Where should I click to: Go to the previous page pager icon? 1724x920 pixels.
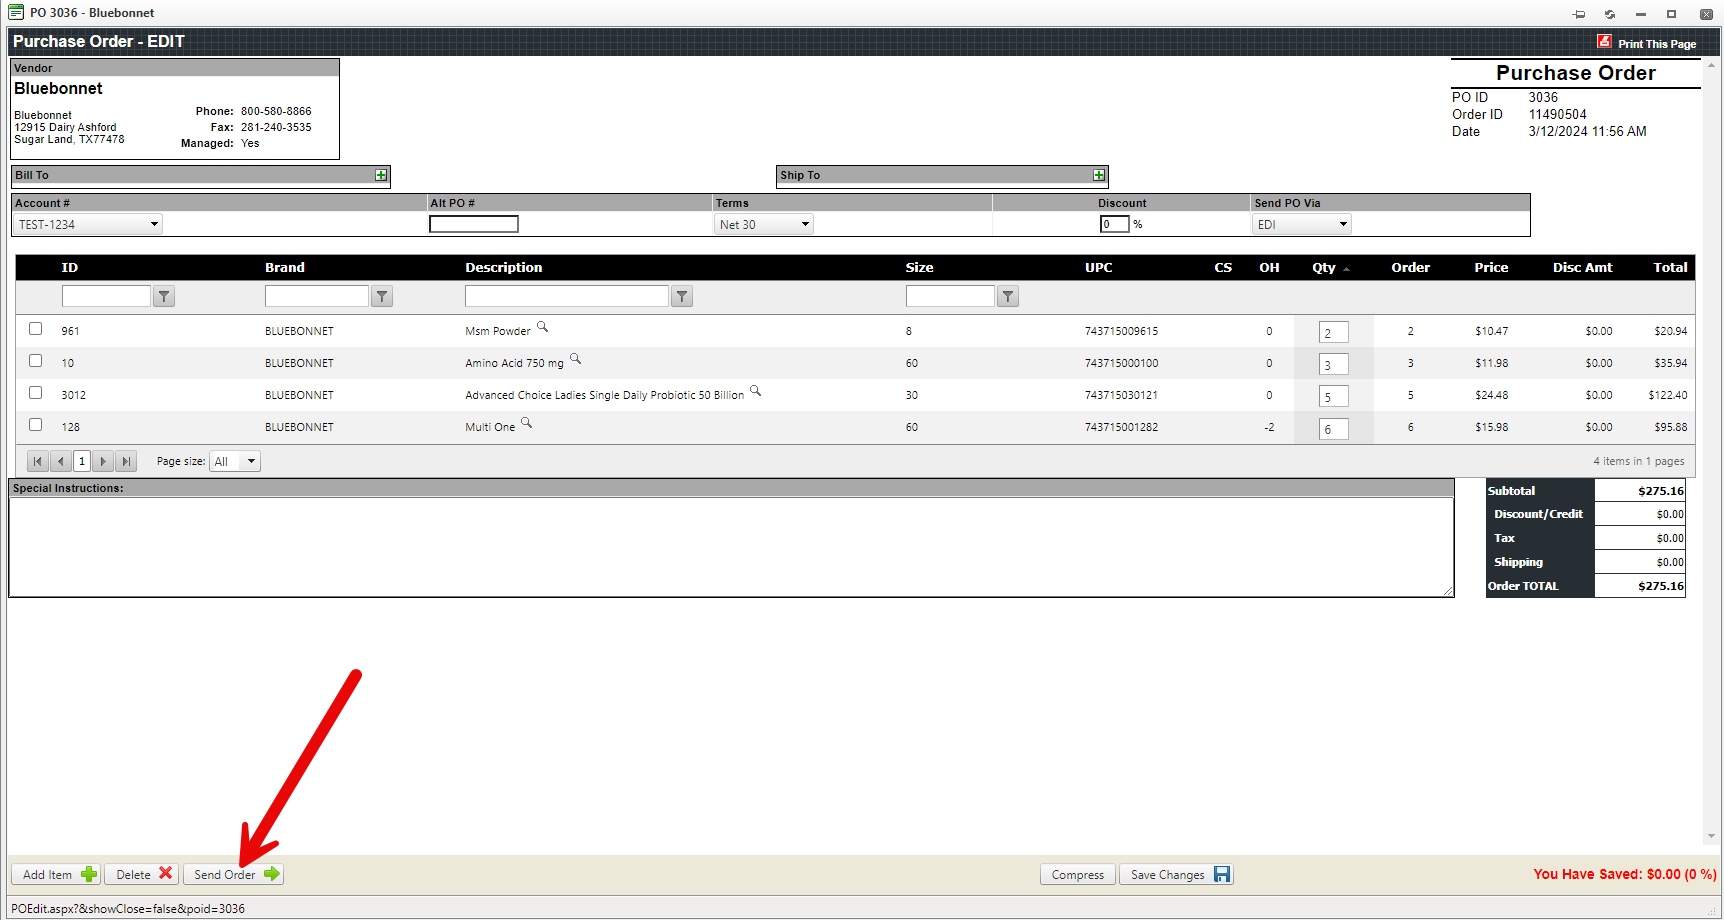(x=61, y=461)
